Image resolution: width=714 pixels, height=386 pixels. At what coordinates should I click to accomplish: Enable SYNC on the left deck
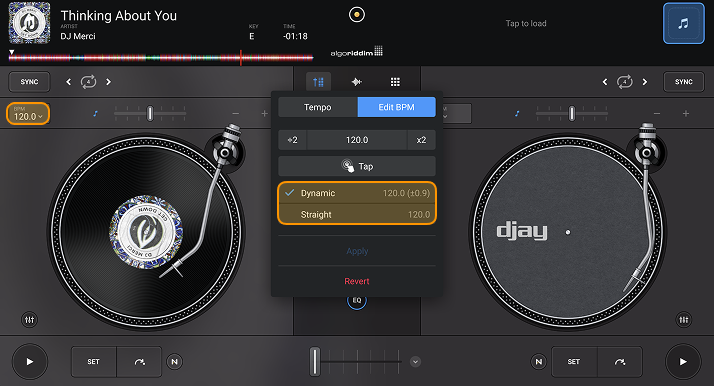point(29,82)
